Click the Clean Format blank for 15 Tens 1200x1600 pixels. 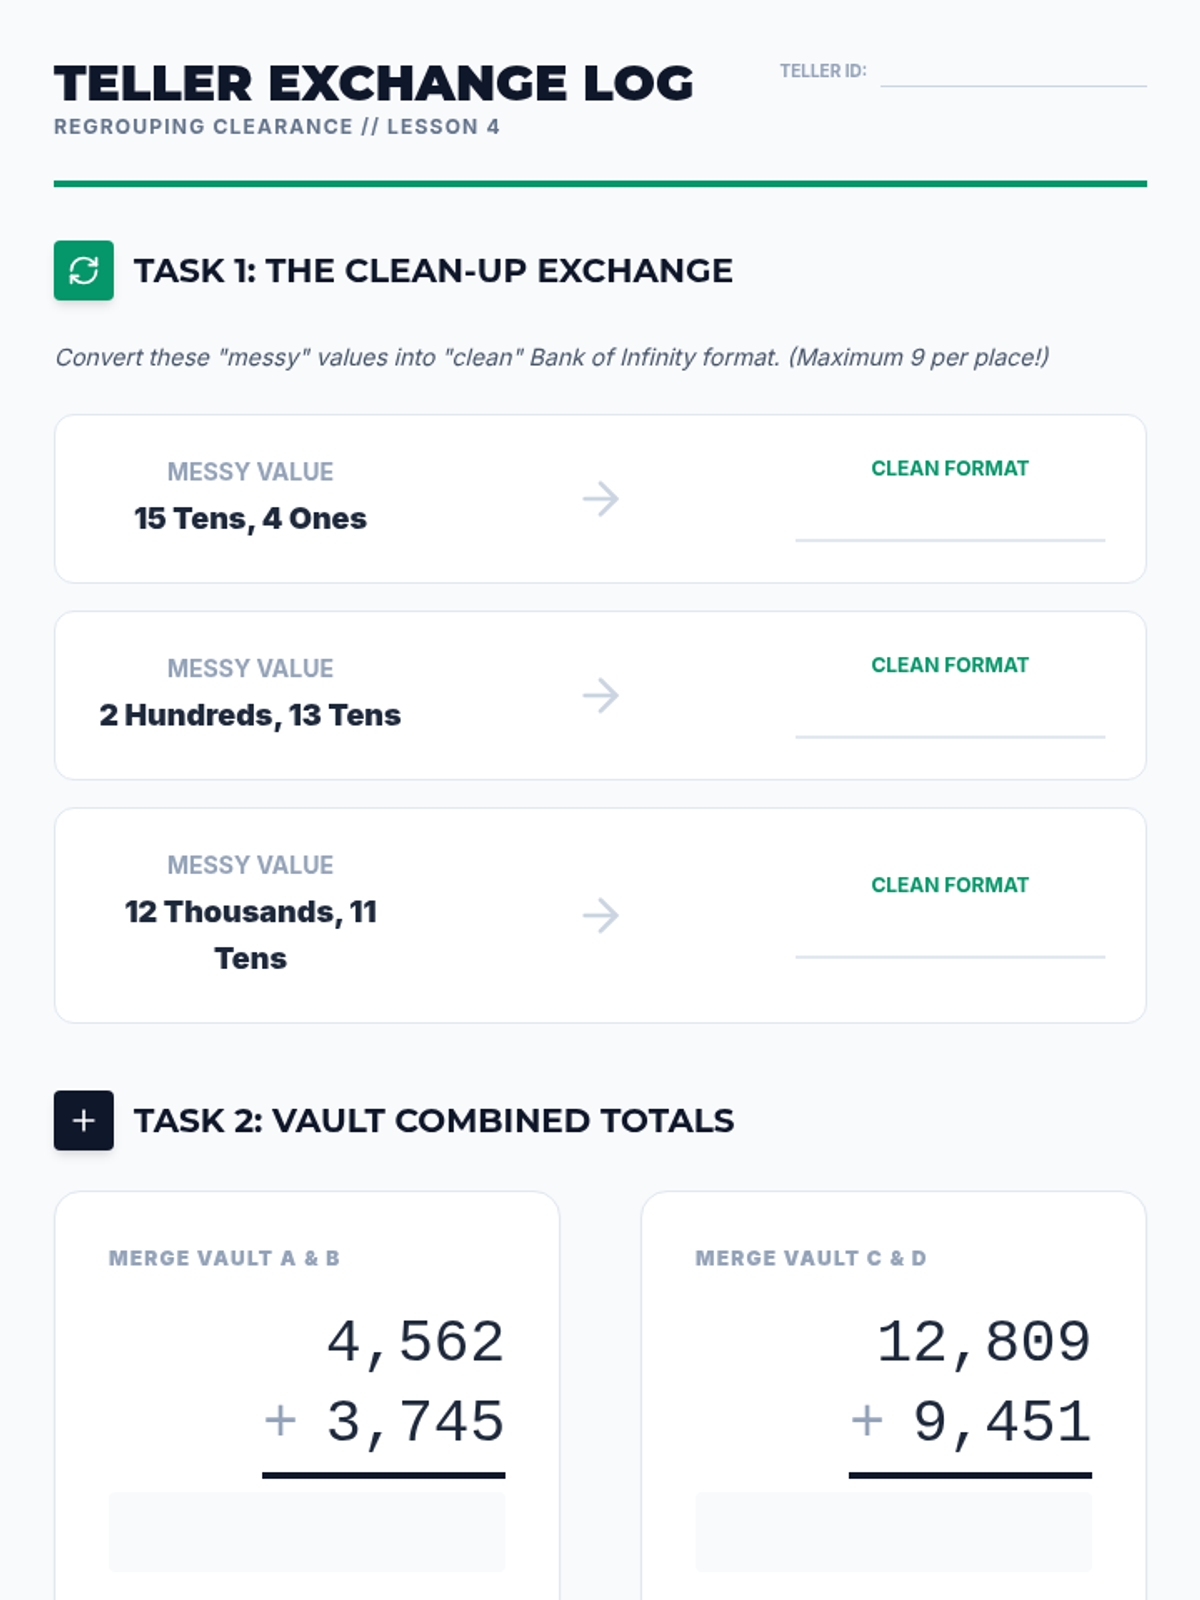click(x=950, y=522)
